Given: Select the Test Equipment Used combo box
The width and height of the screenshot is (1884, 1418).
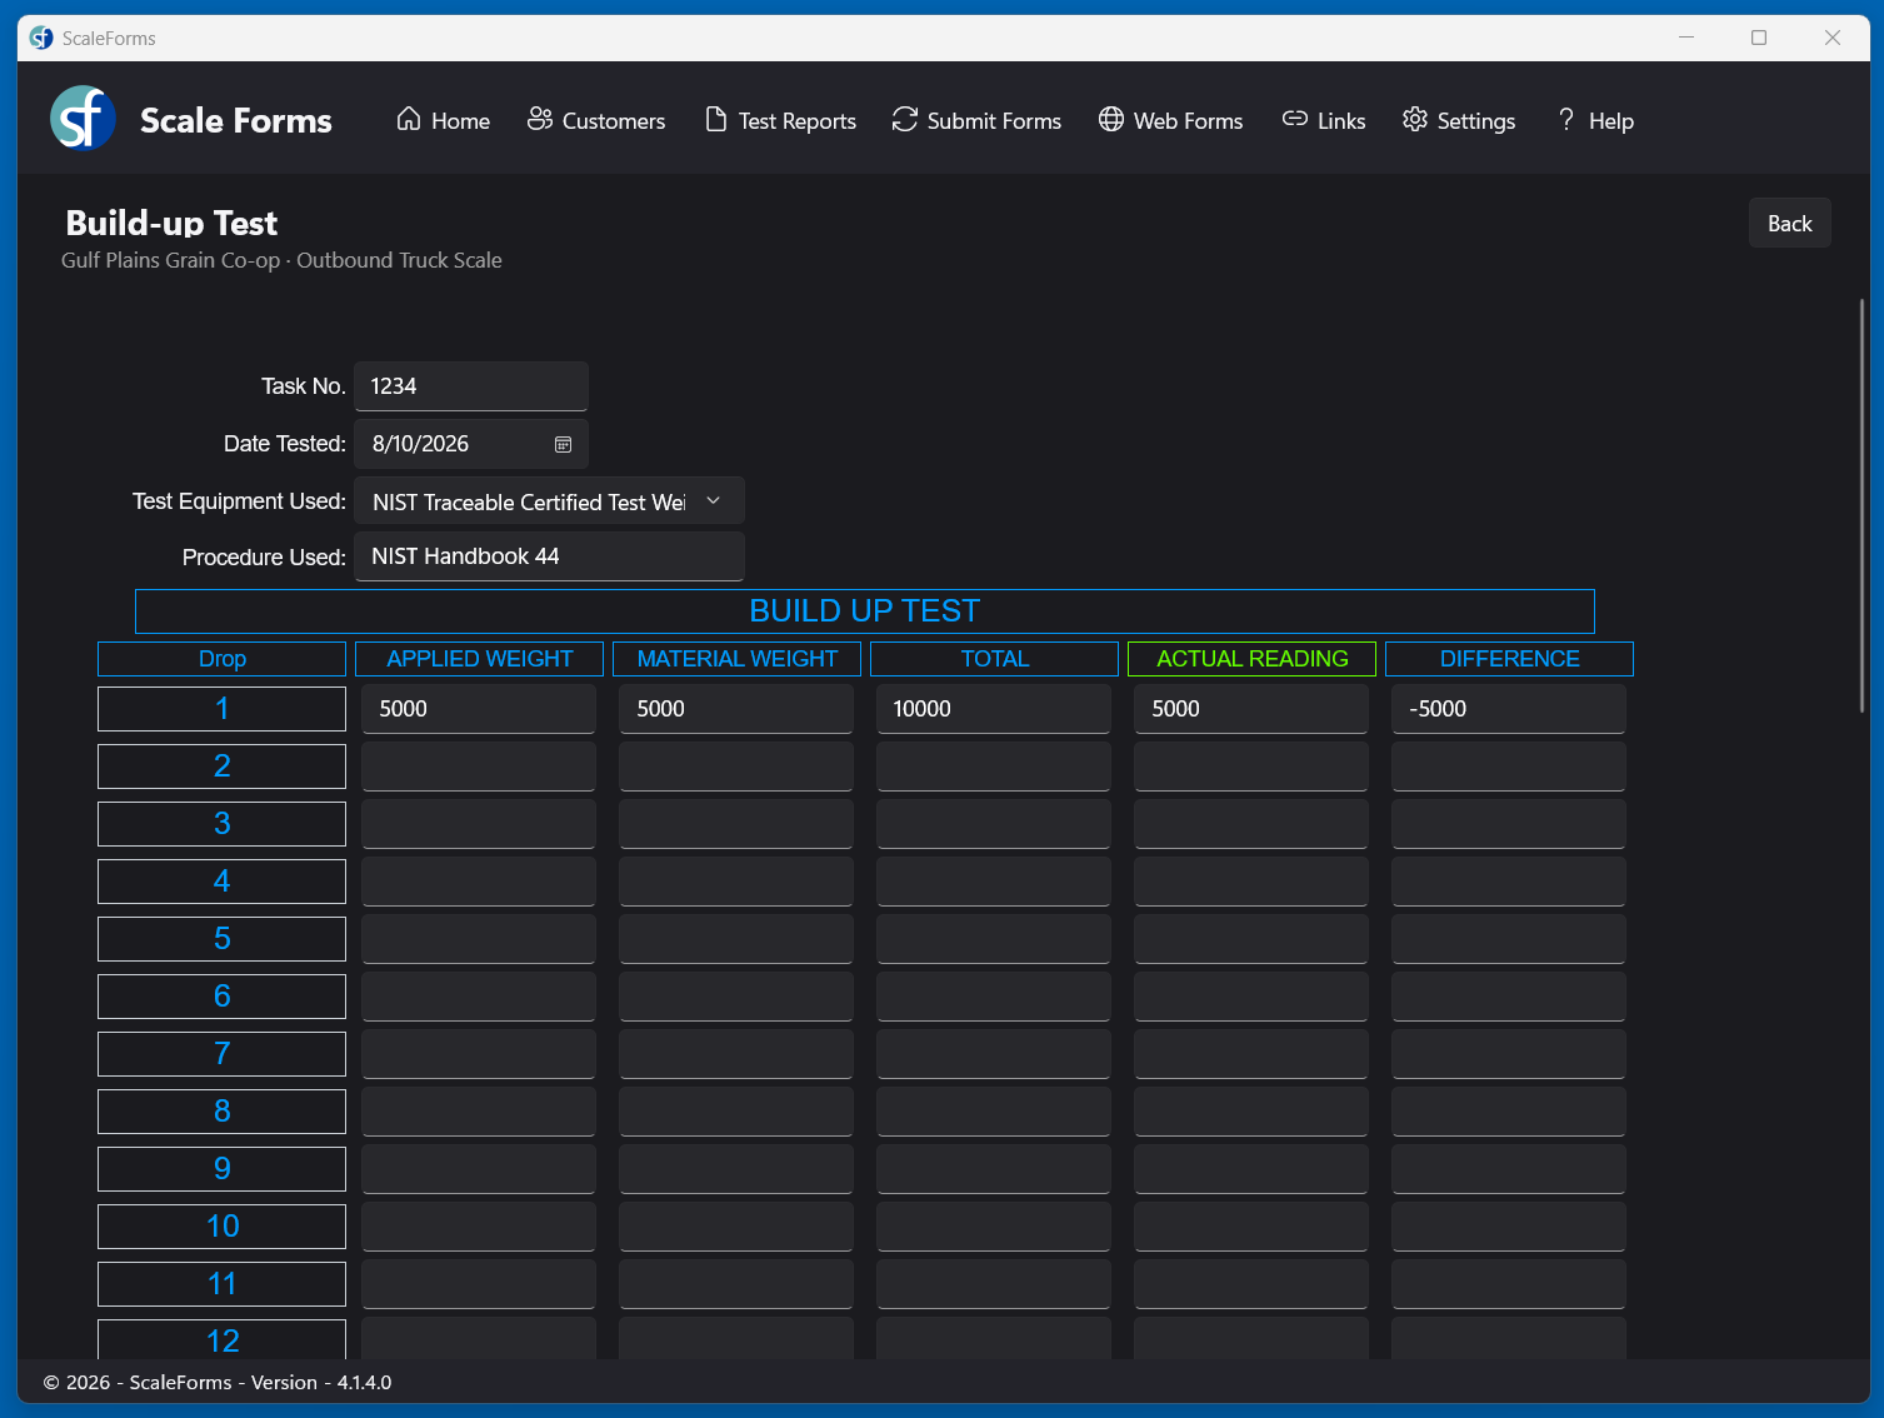Looking at the screenshot, I should 549,501.
